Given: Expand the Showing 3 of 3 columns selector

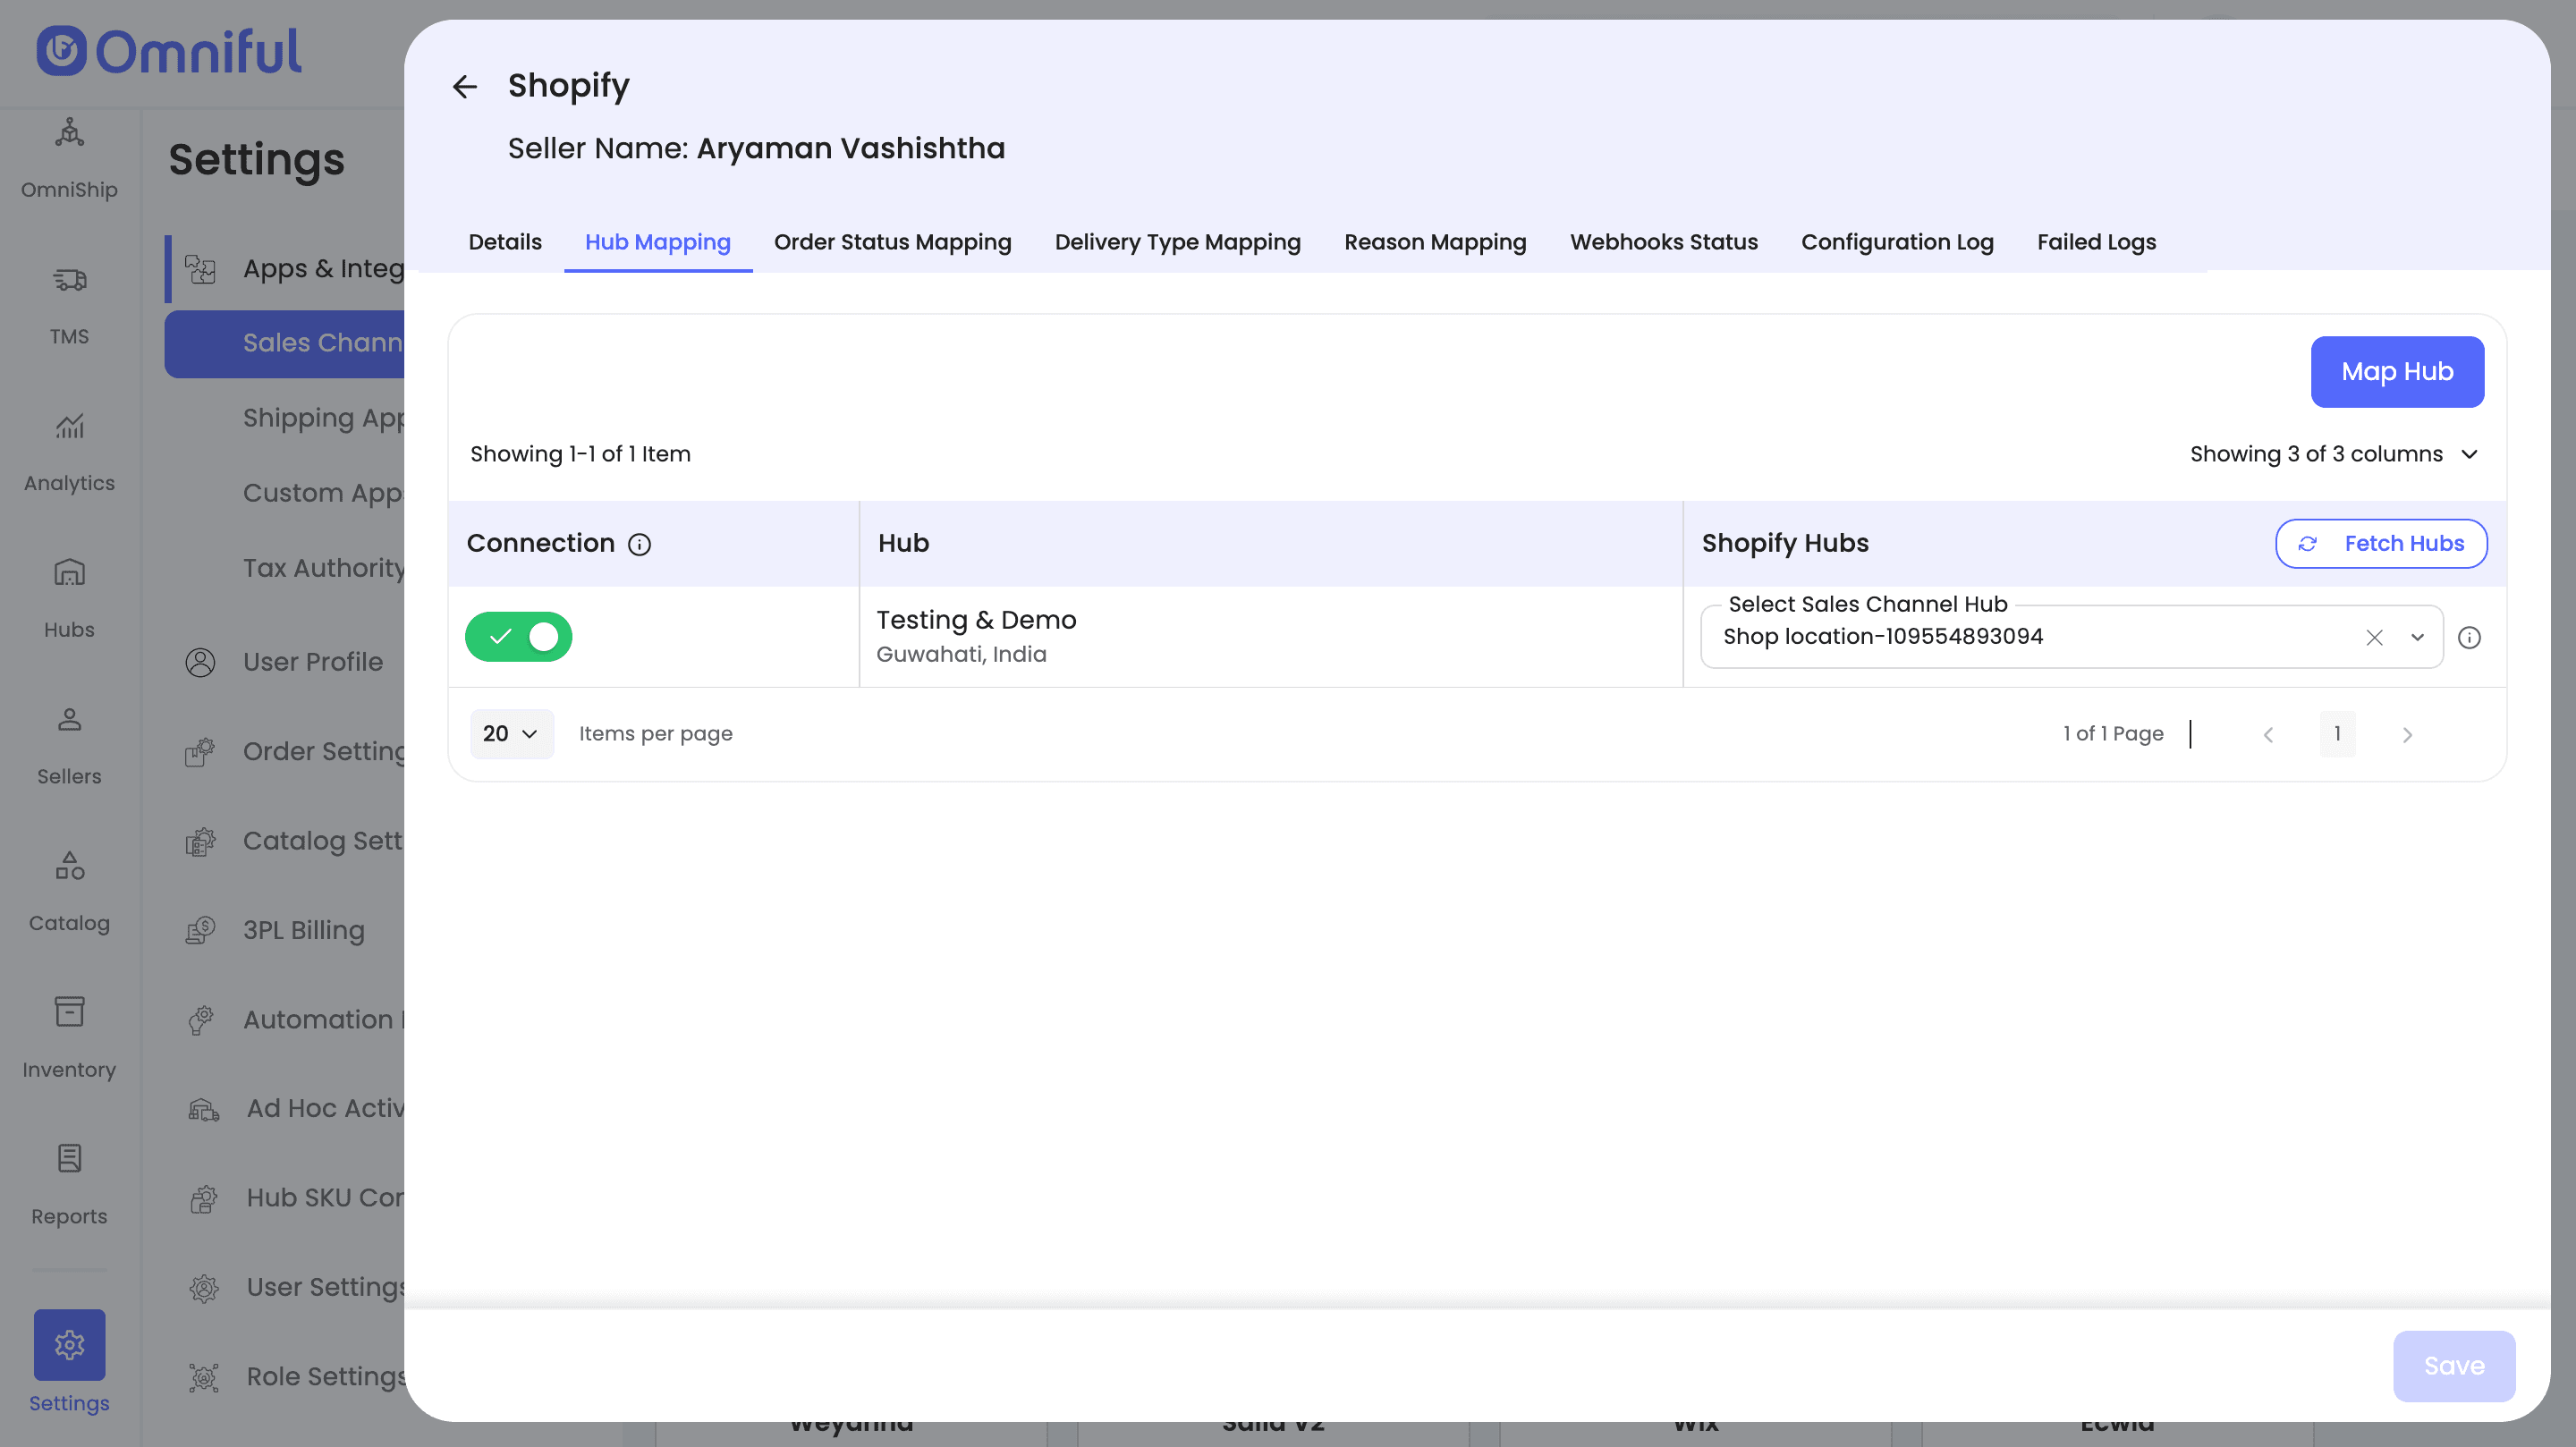Looking at the screenshot, I should tap(2334, 454).
